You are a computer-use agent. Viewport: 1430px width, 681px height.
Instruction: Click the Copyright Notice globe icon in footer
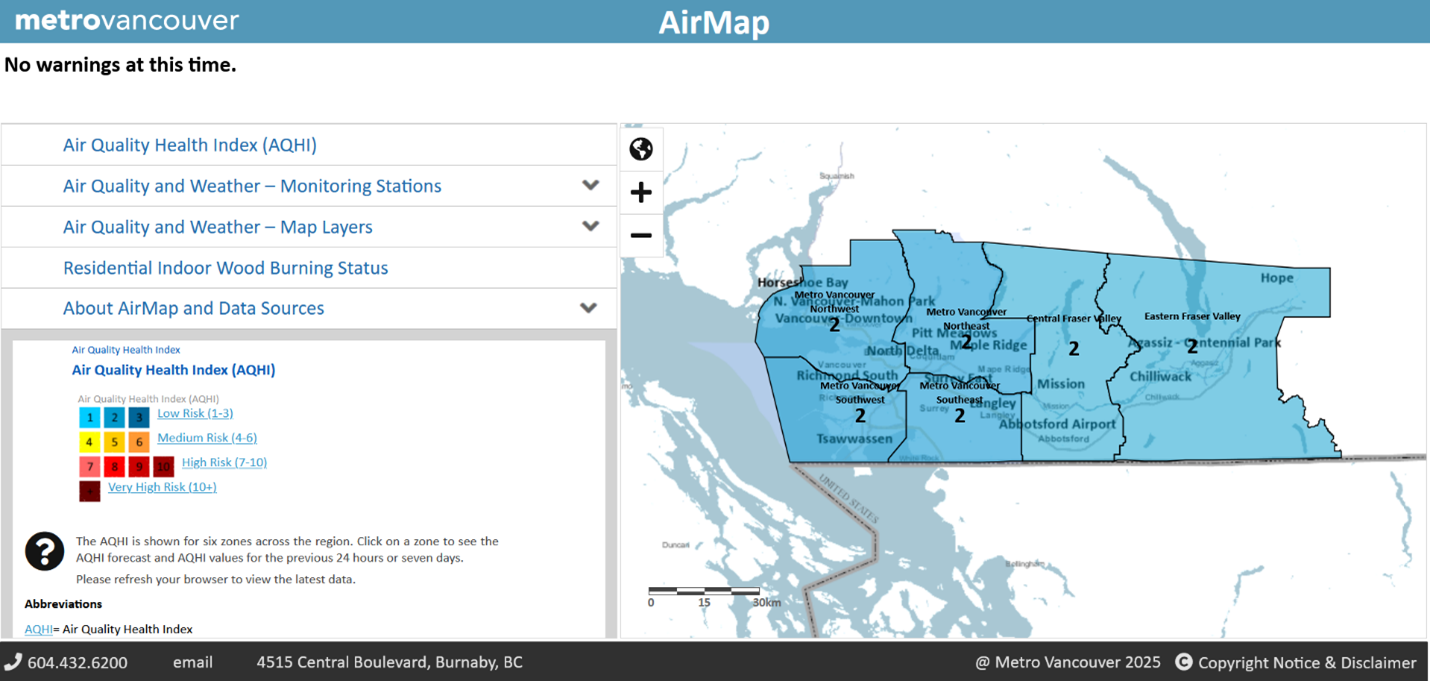click(x=1184, y=662)
